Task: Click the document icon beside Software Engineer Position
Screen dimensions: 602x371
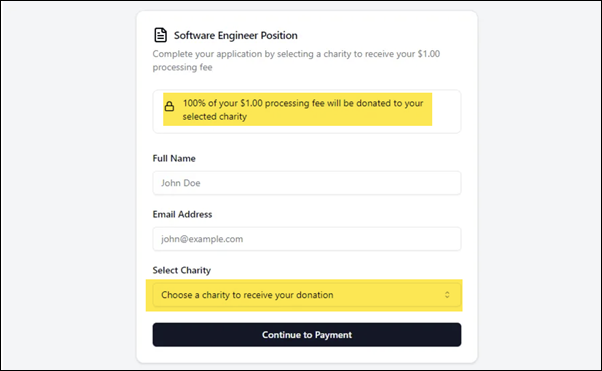Action: click(160, 35)
